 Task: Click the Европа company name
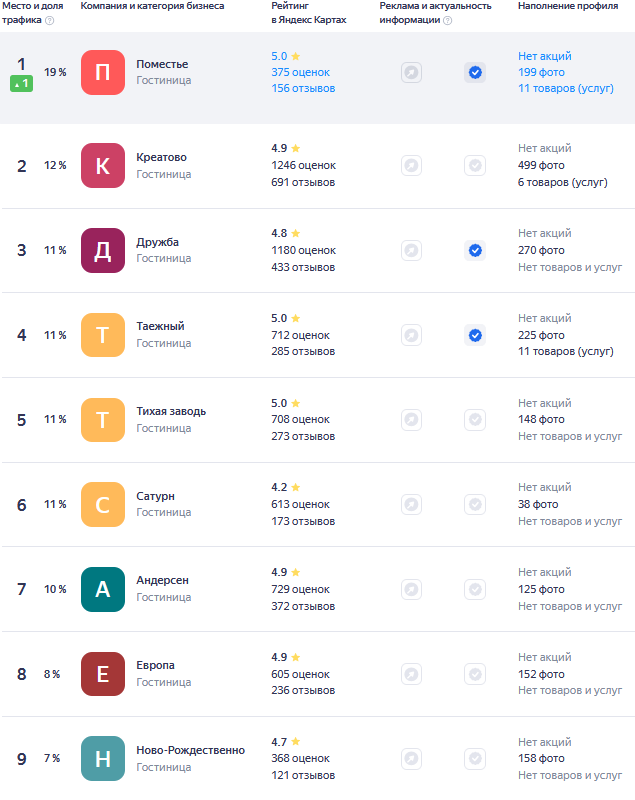(x=155, y=665)
